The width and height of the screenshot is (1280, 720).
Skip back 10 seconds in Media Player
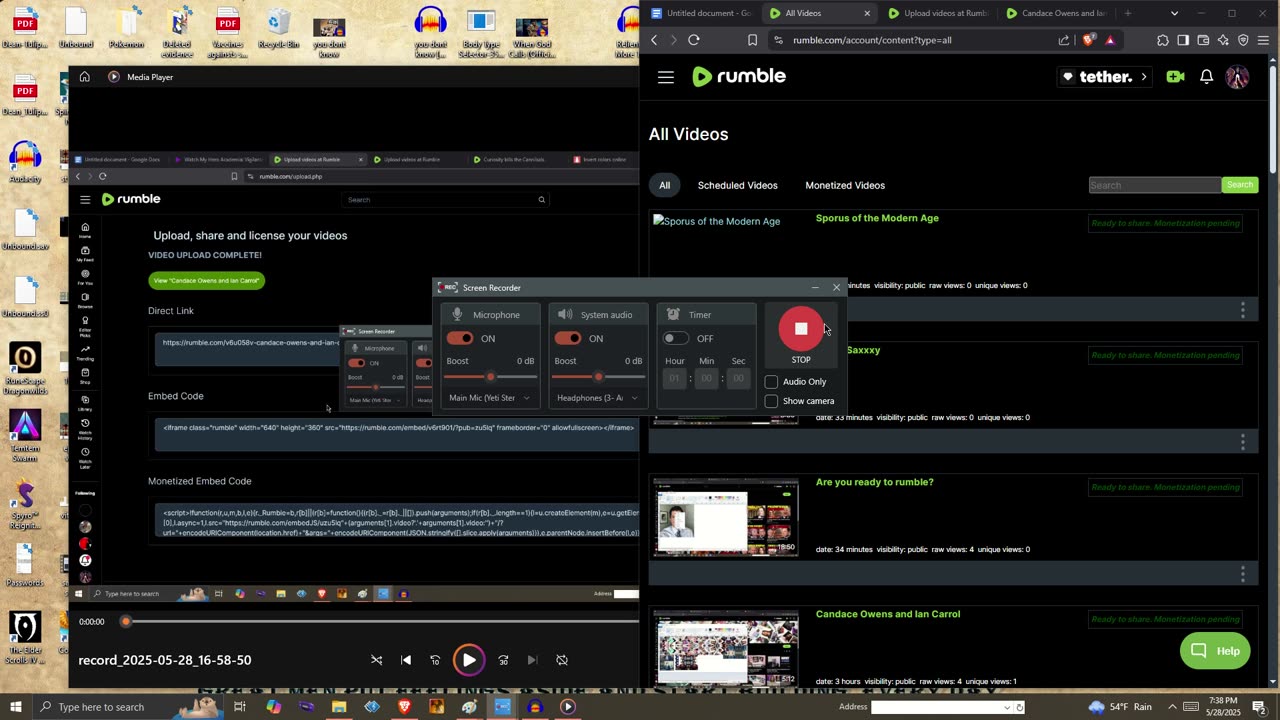click(x=435, y=660)
